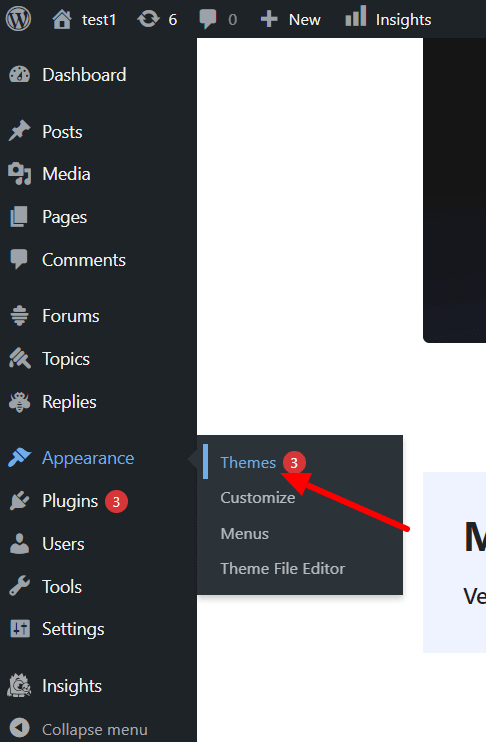Click the plus New icon

[269, 19]
